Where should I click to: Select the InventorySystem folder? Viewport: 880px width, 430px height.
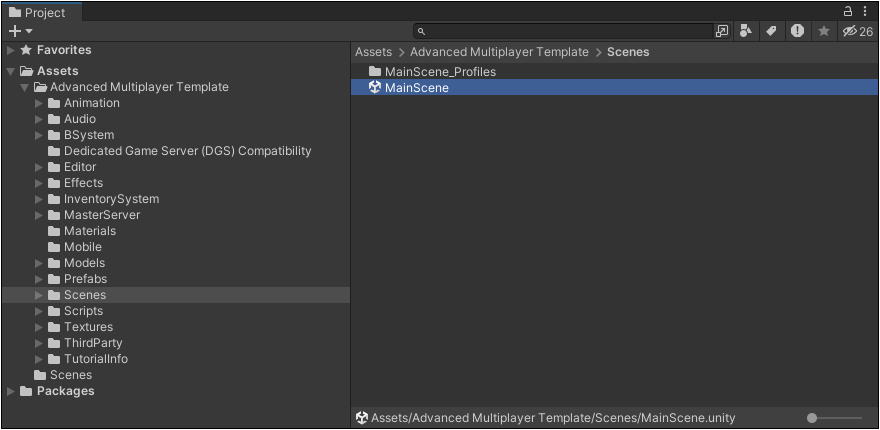click(x=176, y=199)
